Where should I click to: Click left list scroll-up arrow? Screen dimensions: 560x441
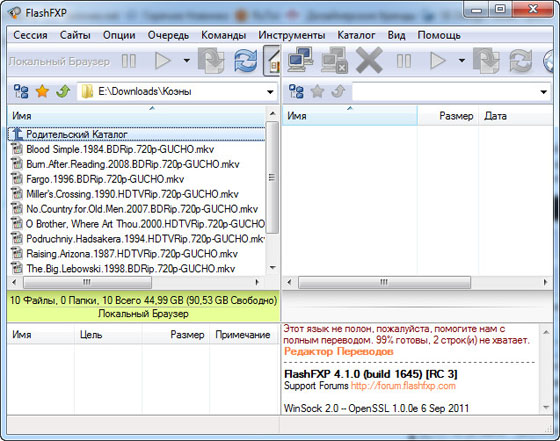click(x=272, y=114)
